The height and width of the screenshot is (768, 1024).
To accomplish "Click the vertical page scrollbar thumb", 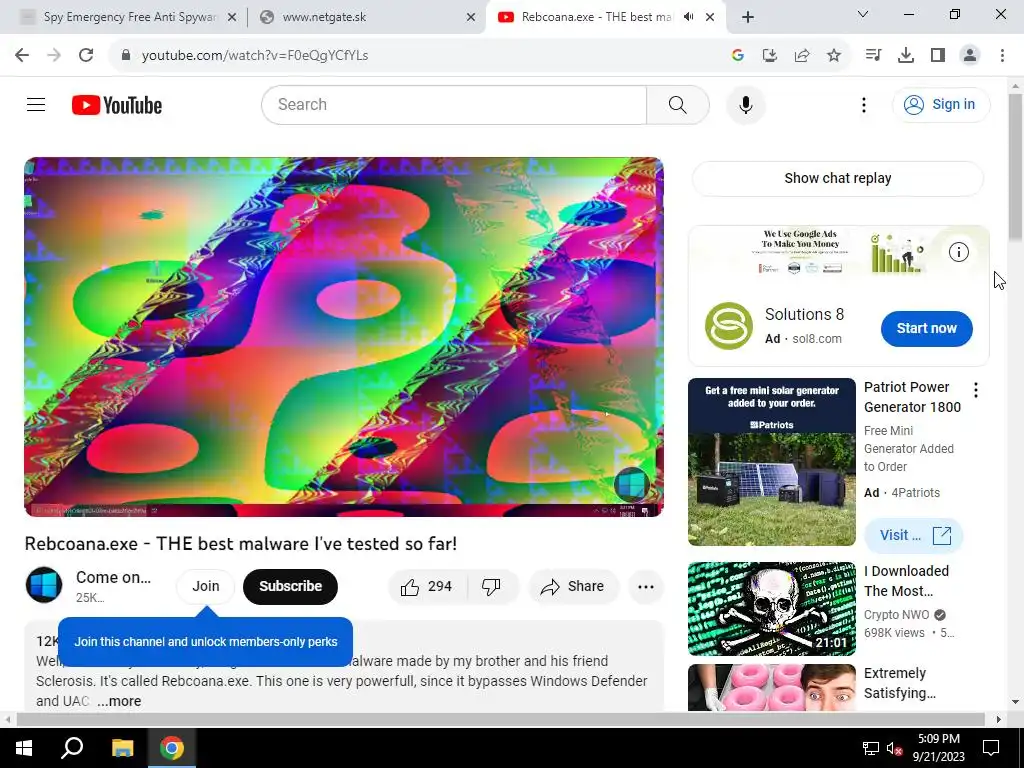I will [1015, 167].
